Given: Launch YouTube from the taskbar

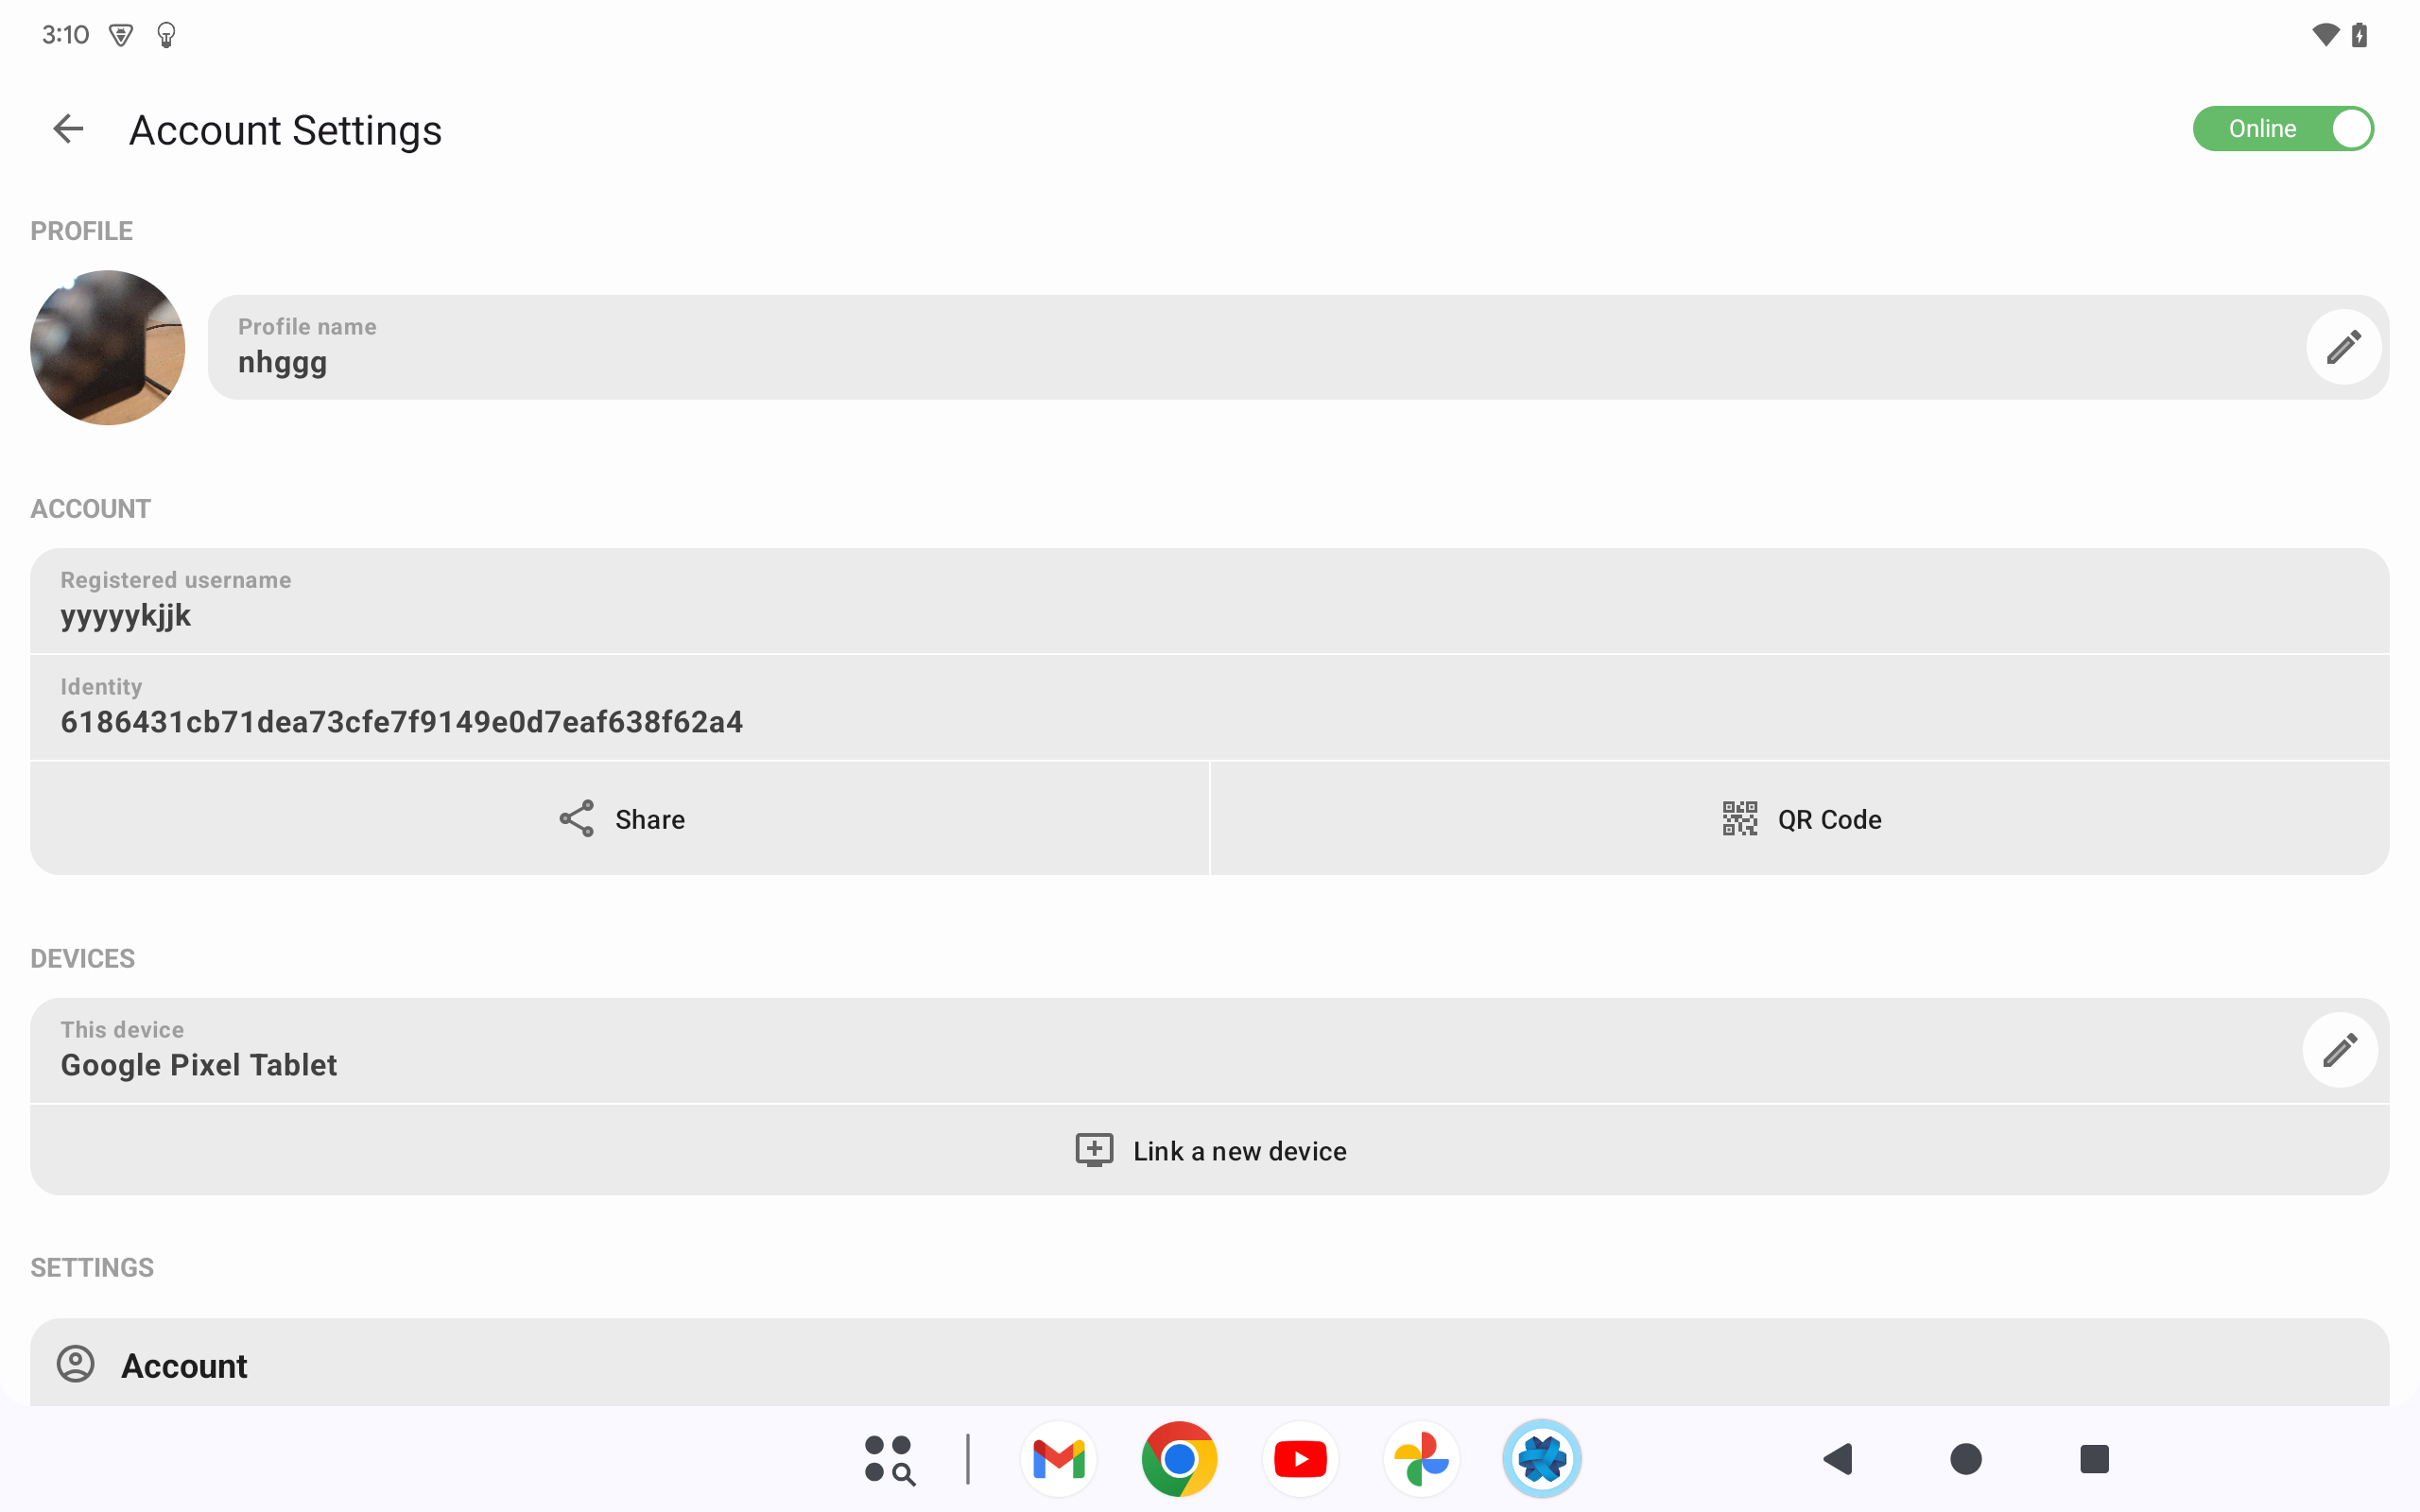Looking at the screenshot, I should tap(1300, 1459).
